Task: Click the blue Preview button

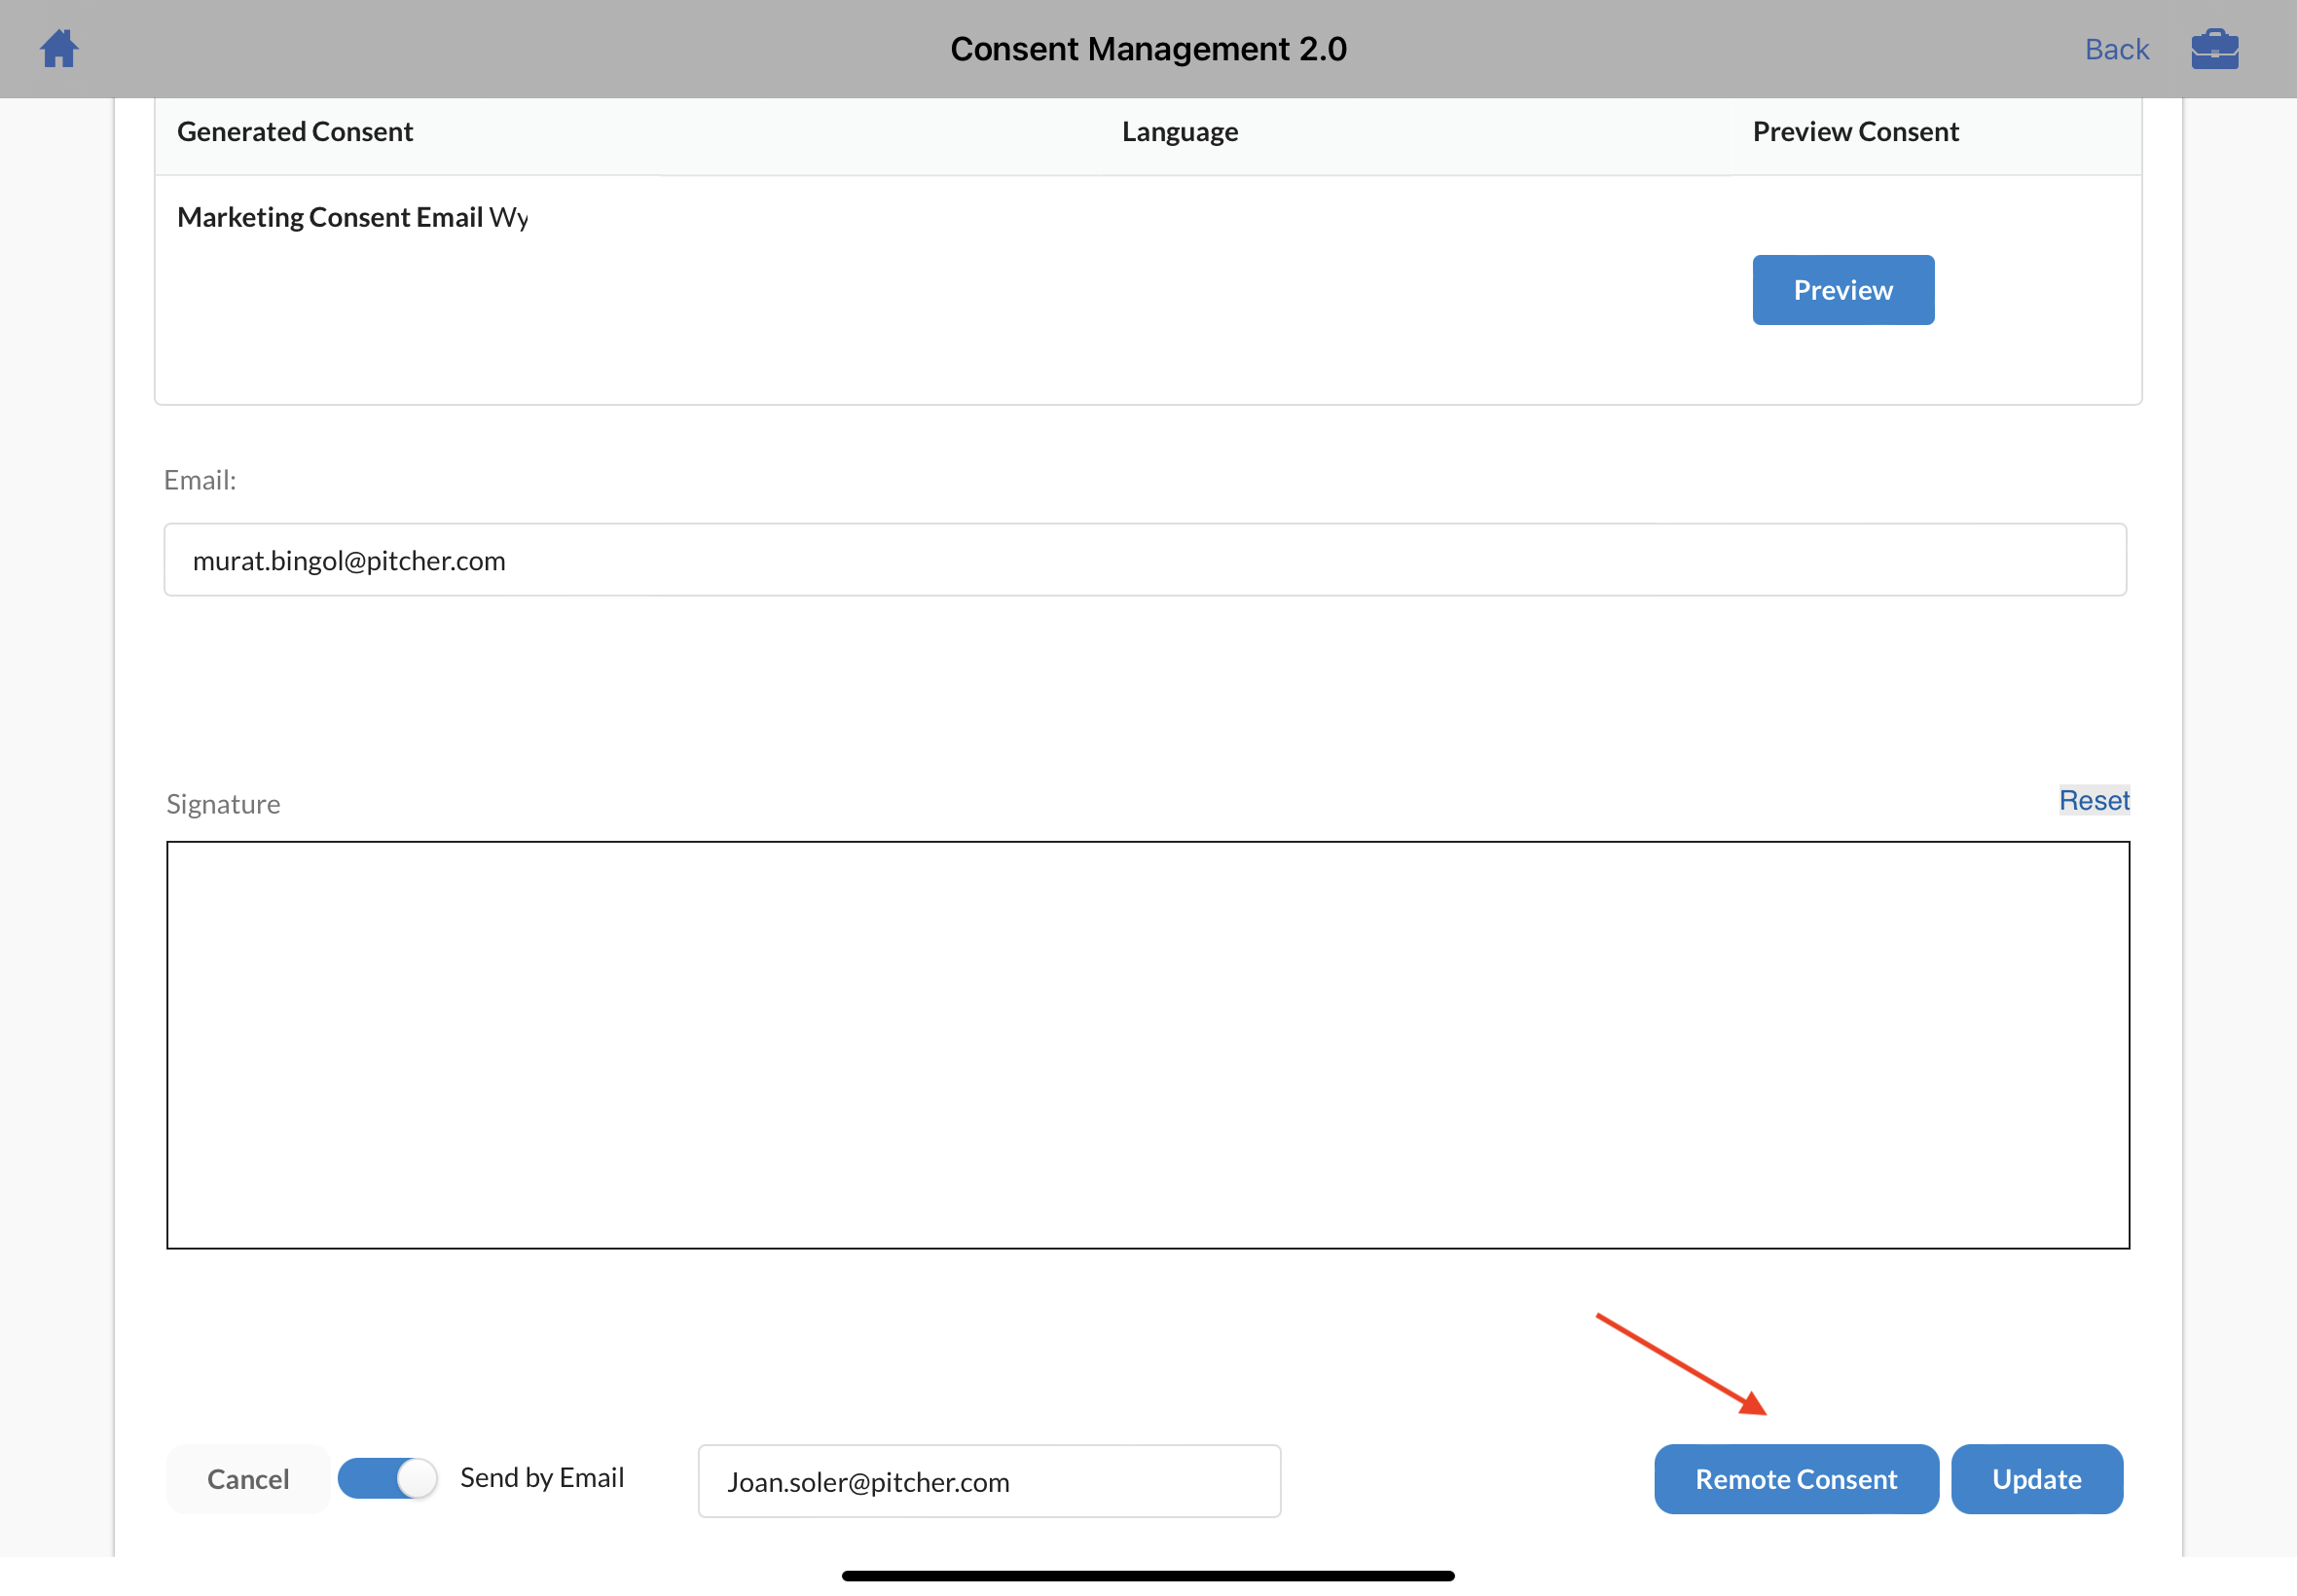Action: point(1842,290)
